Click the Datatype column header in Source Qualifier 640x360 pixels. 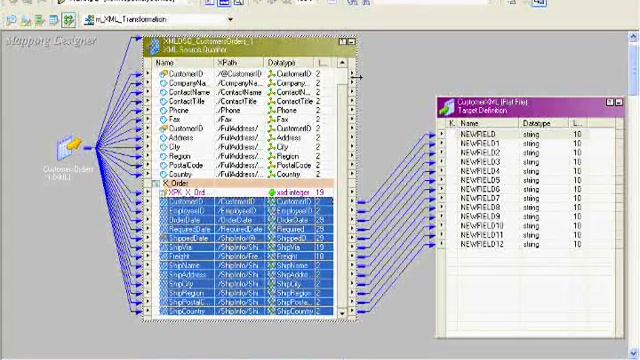(x=288, y=63)
